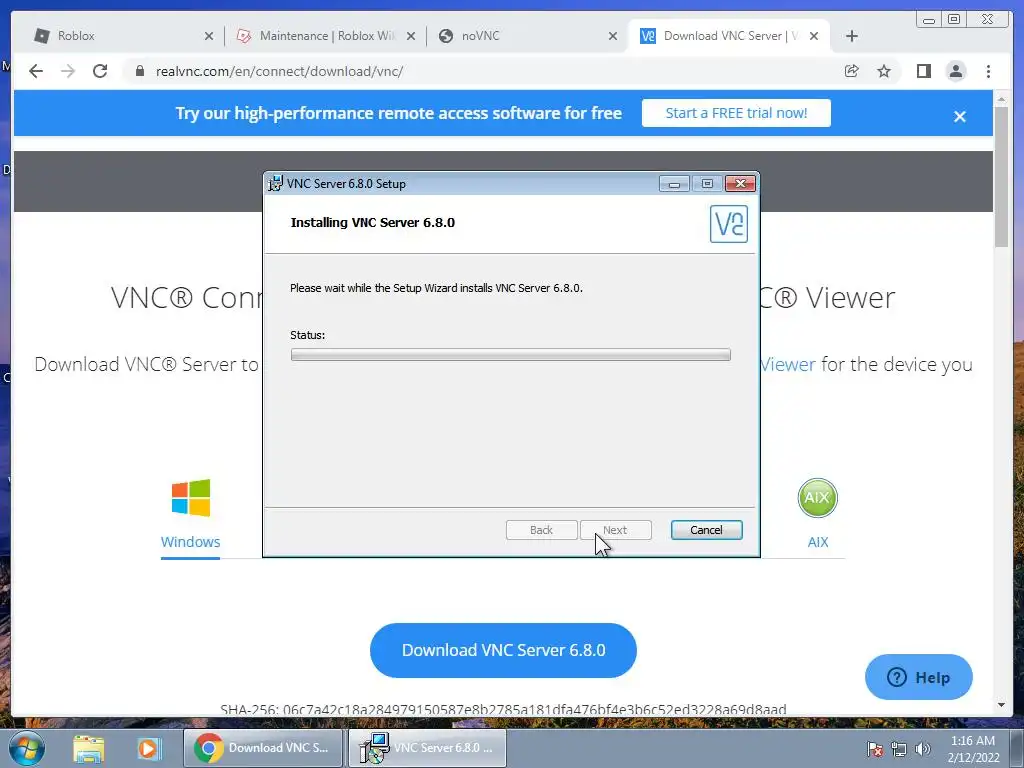The image size is (1024, 768).
Task: Click Download VNC Server 6.8.0 button
Action: [x=503, y=650]
